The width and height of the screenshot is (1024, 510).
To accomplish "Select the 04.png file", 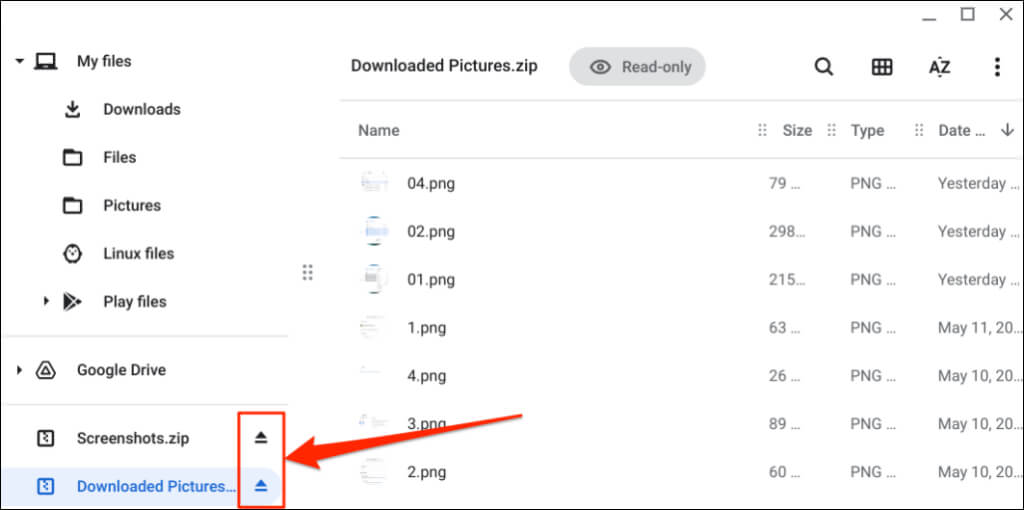I will click(431, 183).
